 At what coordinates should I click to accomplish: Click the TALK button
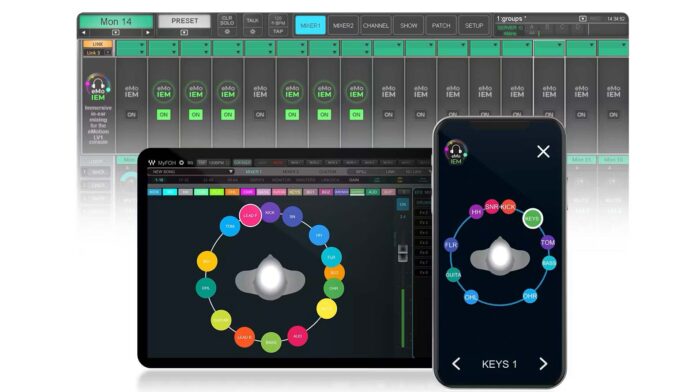coord(252,21)
